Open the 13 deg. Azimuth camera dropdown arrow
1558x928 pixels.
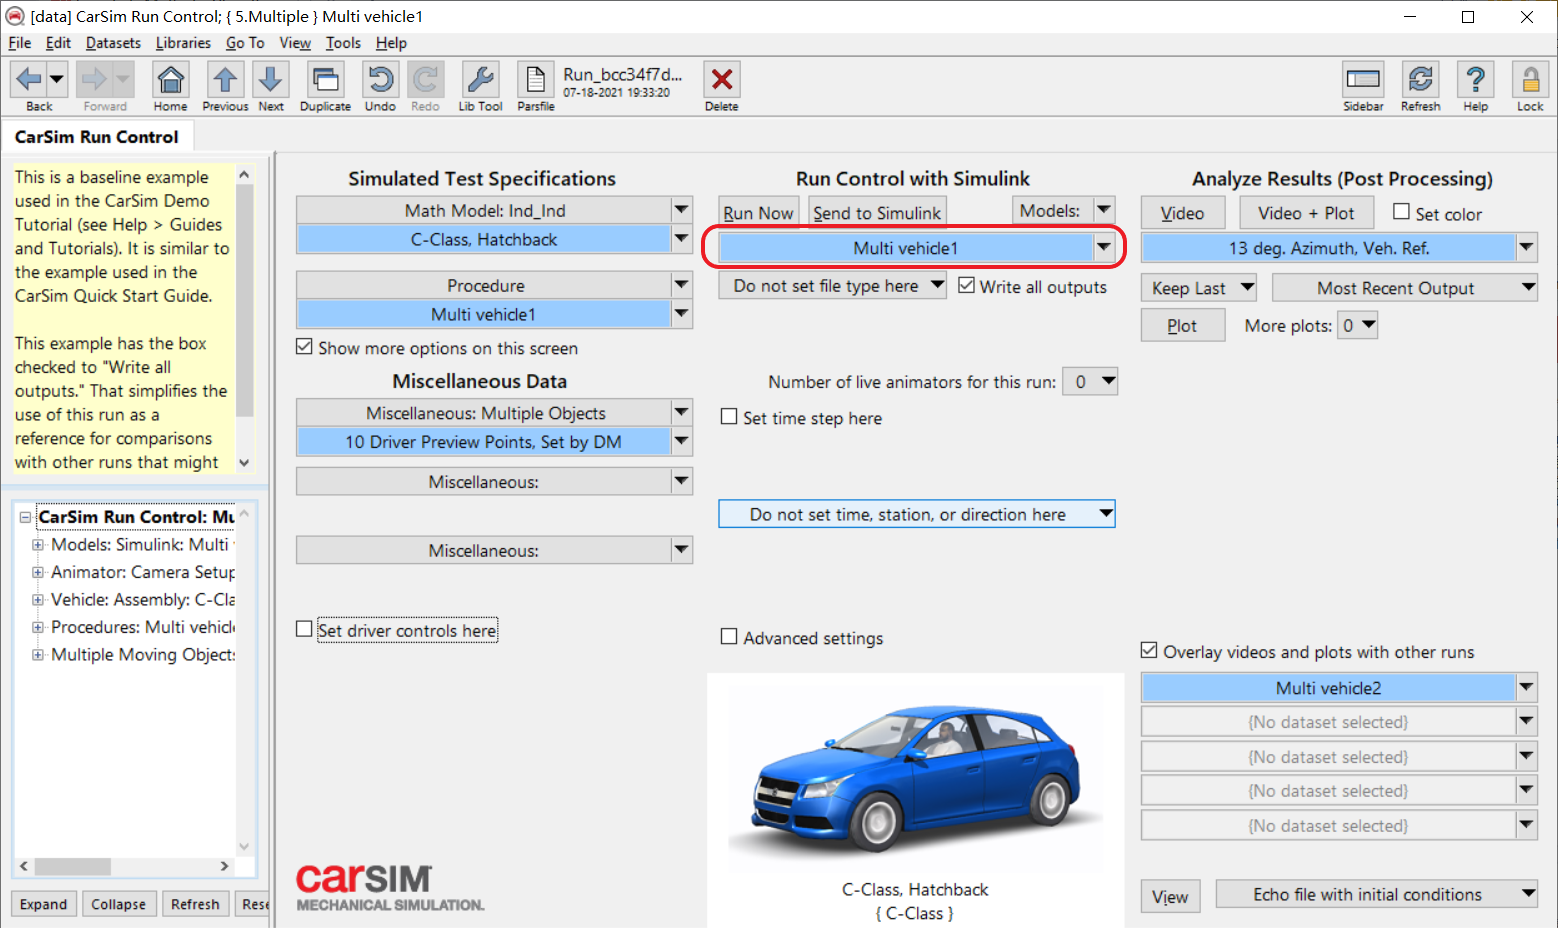[x=1526, y=247]
